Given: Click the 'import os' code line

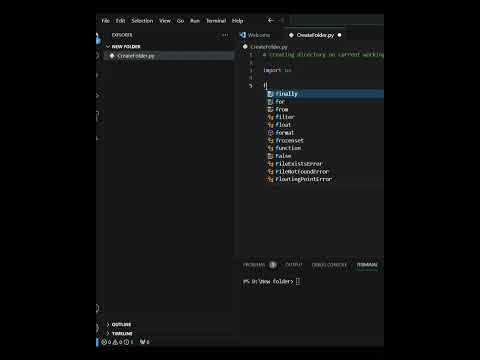Looking at the screenshot, I should point(277,70).
